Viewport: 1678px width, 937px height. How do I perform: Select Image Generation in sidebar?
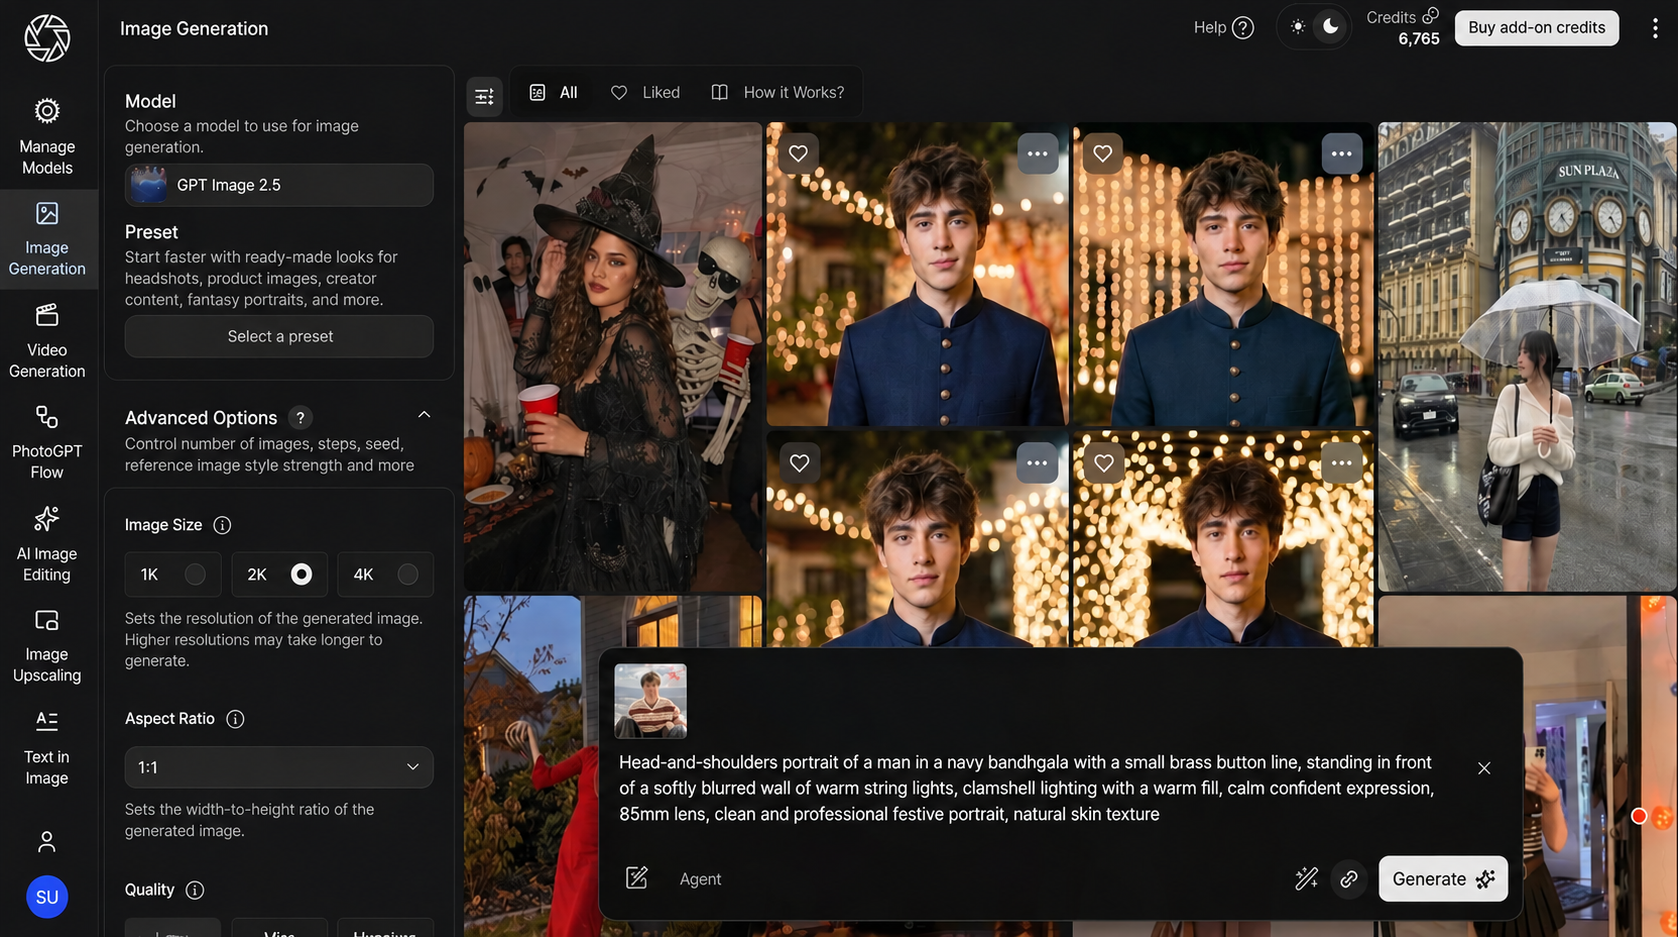[x=47, y=239]
